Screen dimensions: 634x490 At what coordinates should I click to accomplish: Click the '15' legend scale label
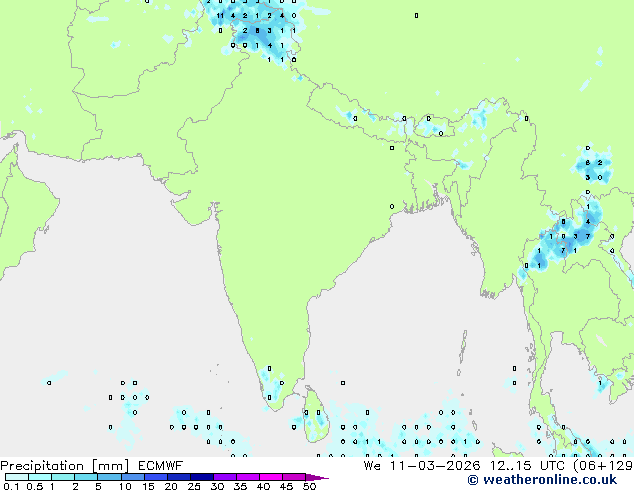pos(148,486)
